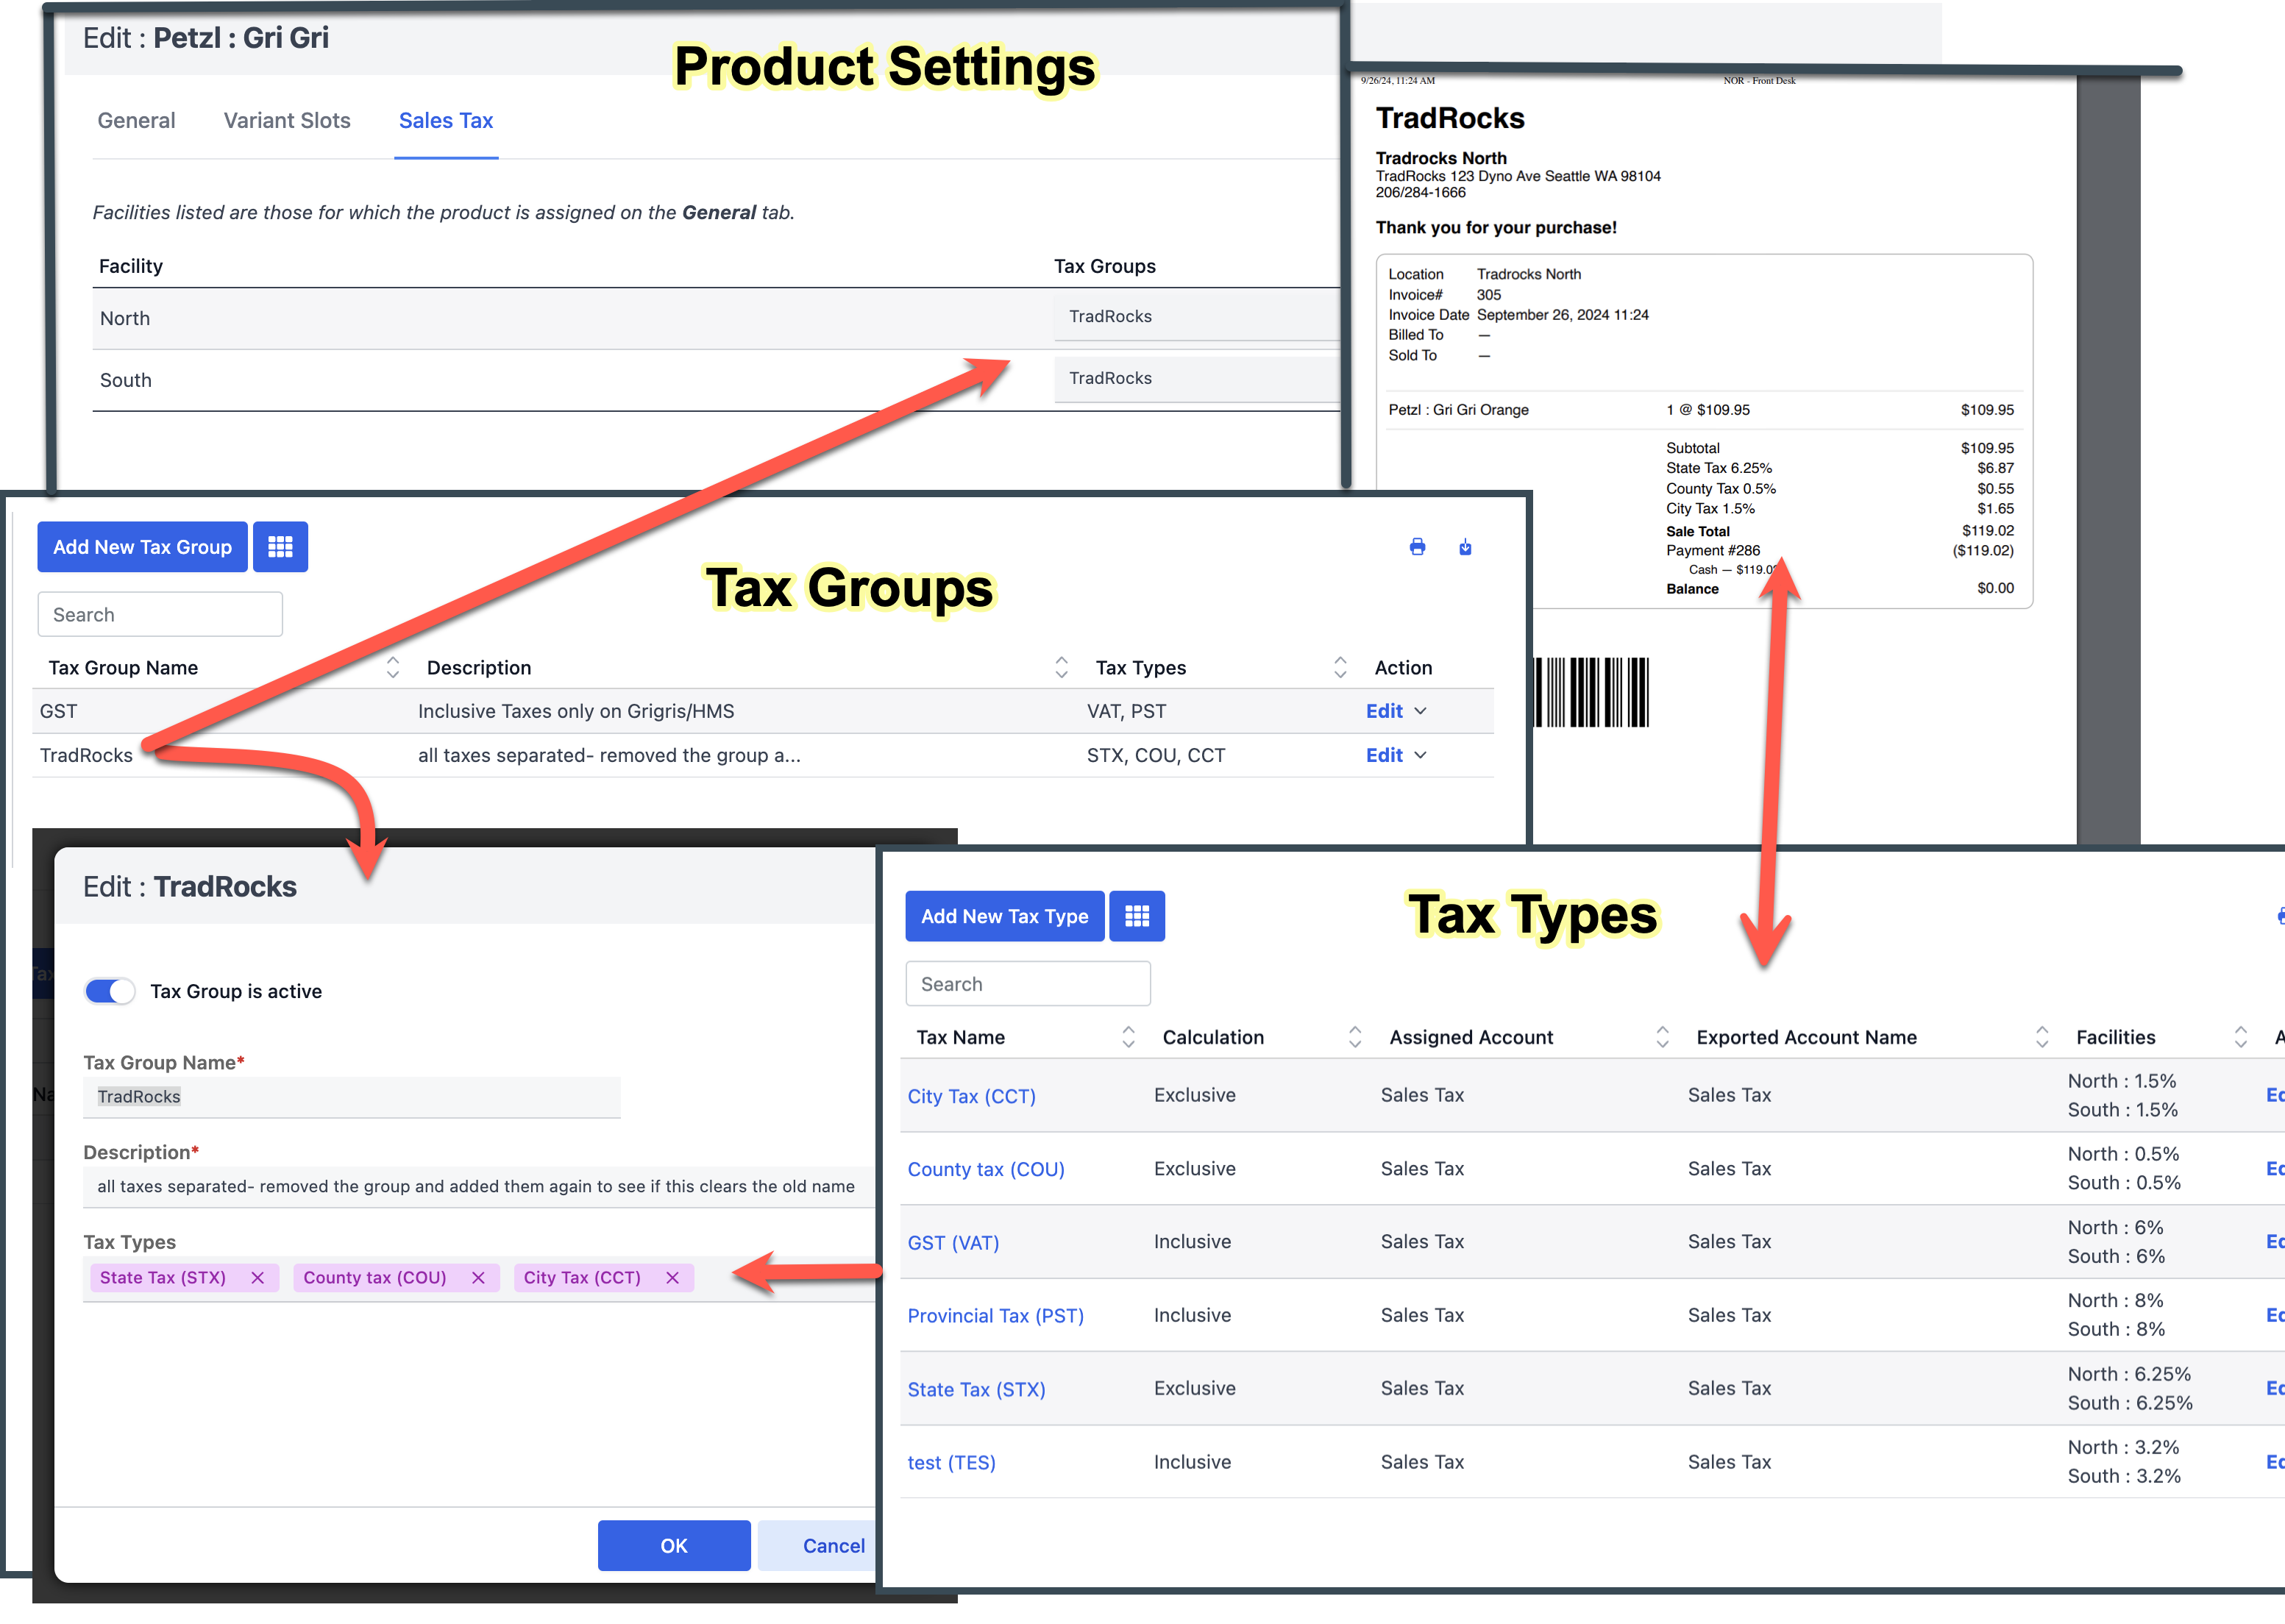This screenshot has width=2285, height=1624.
Task: Open North facility Tax Groups selector
Action: point(1197,317)
